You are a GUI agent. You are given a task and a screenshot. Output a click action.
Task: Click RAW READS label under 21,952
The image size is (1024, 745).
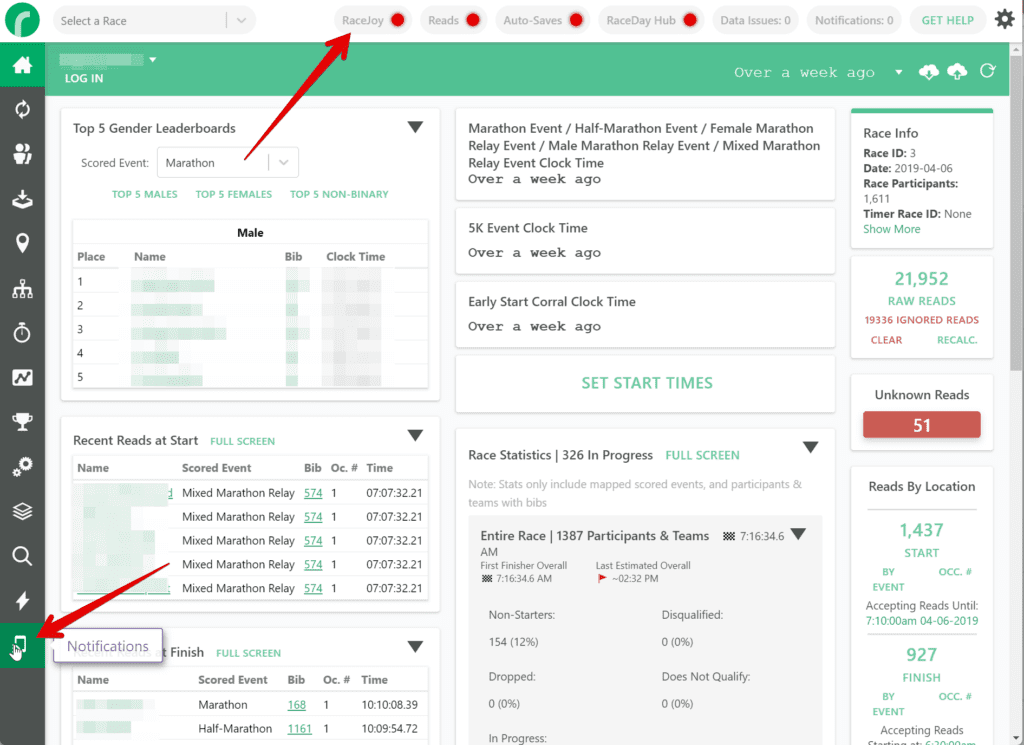(921, 301)
